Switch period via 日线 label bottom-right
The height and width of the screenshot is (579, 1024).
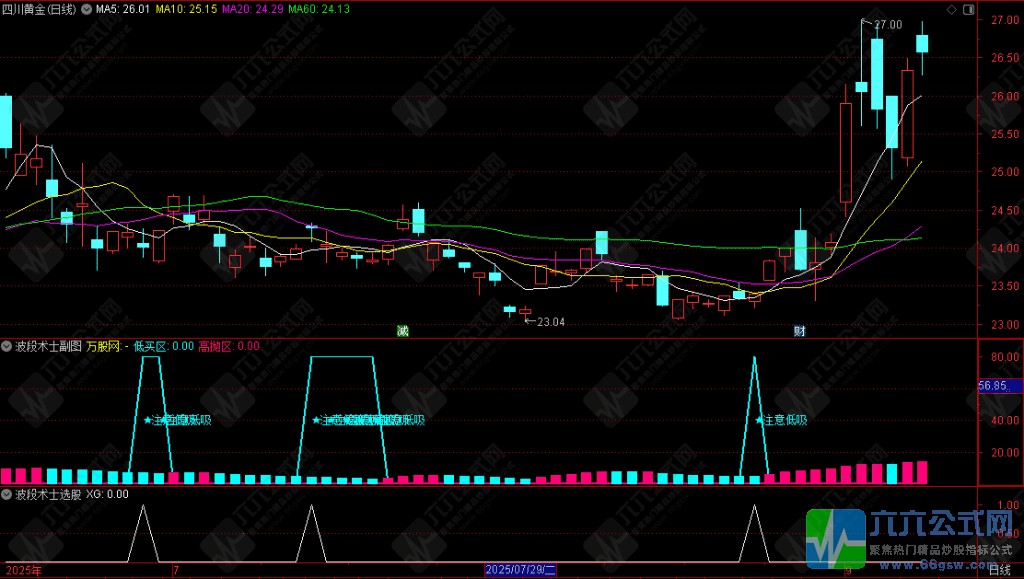[x=1000, y=571]
